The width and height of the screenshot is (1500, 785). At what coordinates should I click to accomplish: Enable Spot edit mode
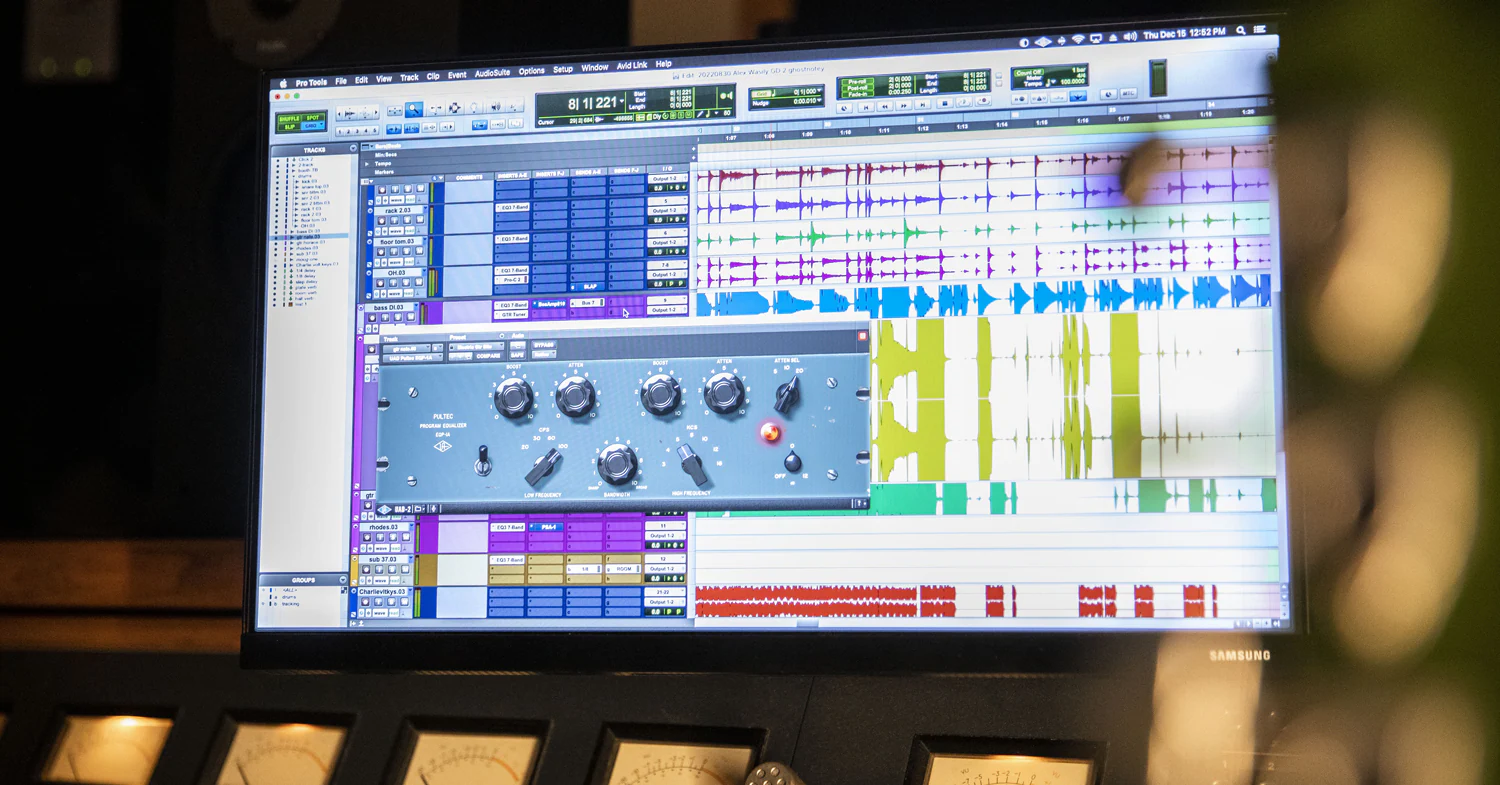[312, 118]
